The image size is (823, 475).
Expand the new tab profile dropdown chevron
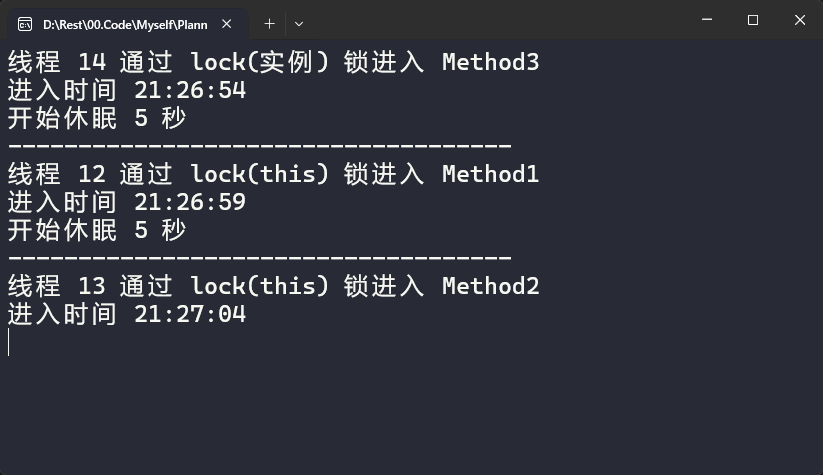(299, 24)
